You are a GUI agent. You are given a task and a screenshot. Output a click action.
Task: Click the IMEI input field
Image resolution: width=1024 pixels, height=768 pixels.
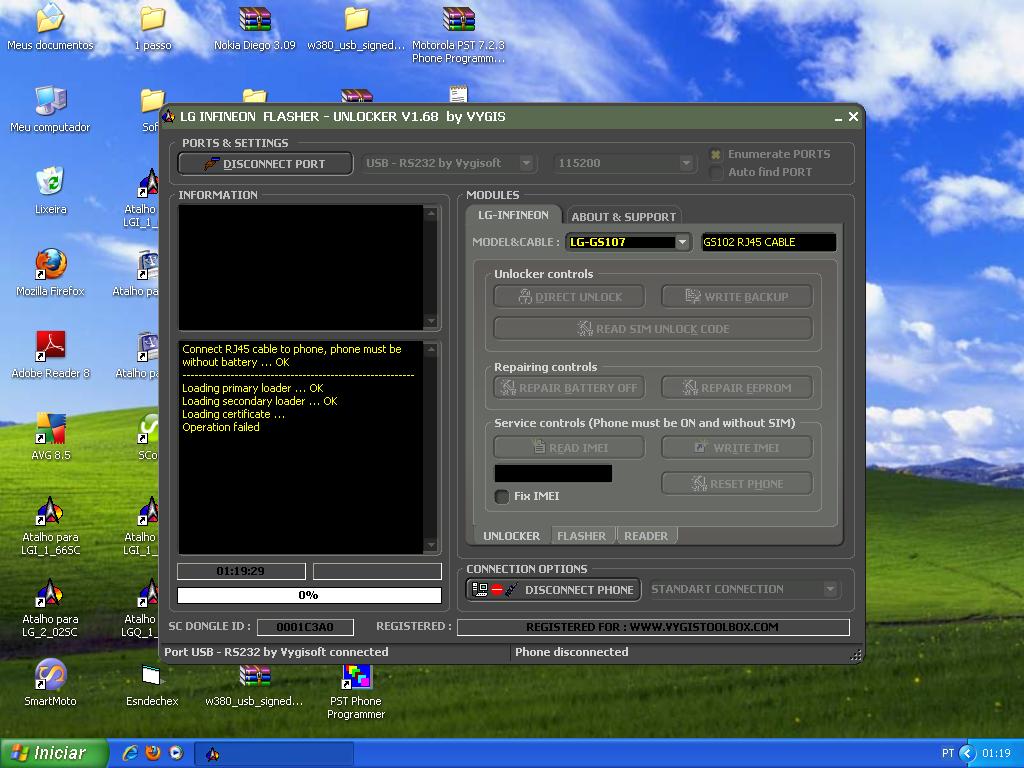click(x=553, y=473)
